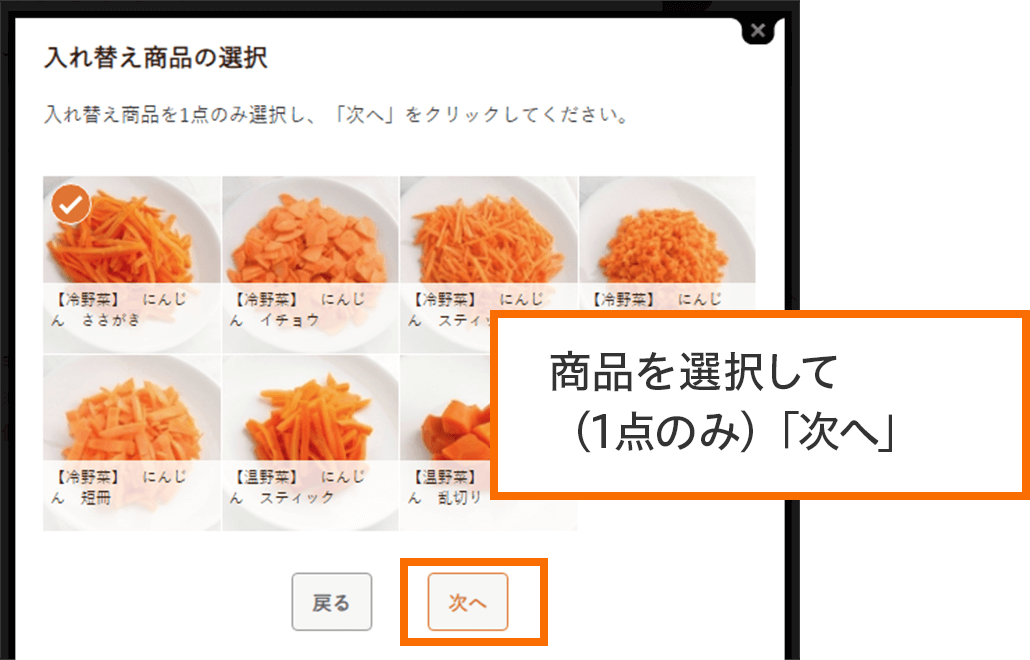Screen dimensions: 1030x660
Task: Pick the finely diced carrot photo
Action: [x=667, y=231]
